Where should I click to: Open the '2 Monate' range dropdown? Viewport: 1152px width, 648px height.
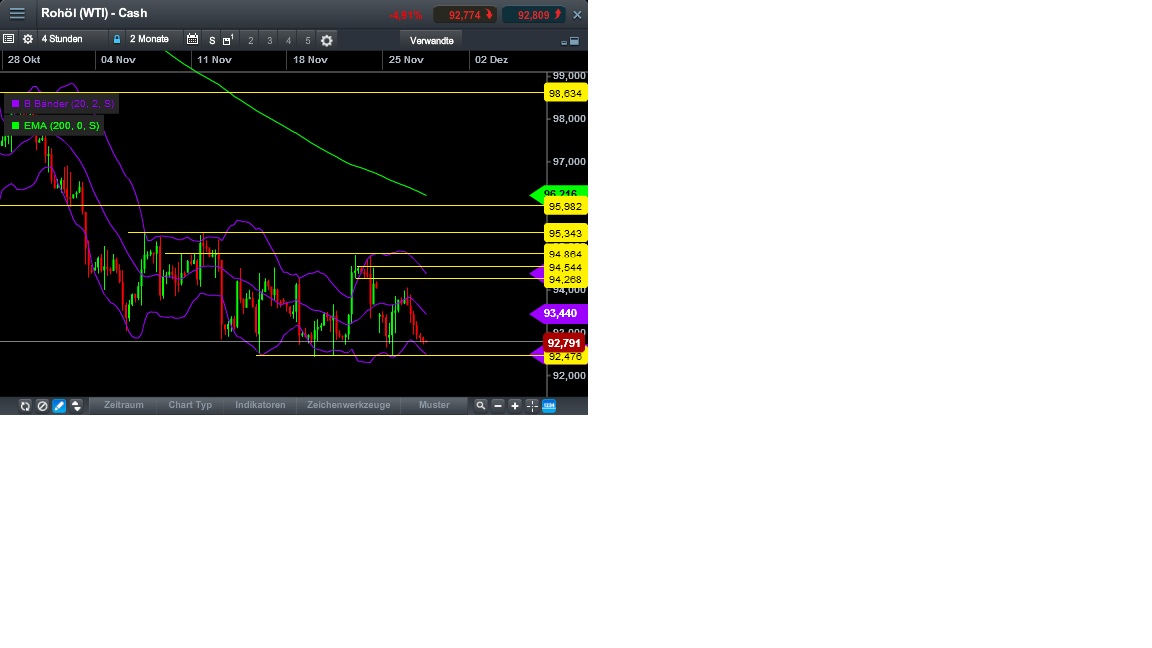point(148,40)
